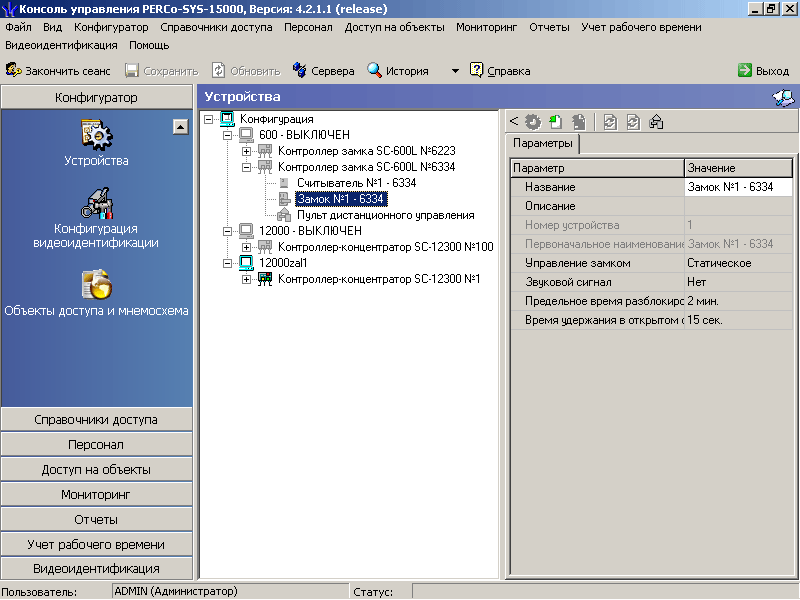The width and height of the screenshot is (800, 600).
Task: Collapse the 12000 - ВЫКЛЮЧЕН node
Action: tap(228, 231)
